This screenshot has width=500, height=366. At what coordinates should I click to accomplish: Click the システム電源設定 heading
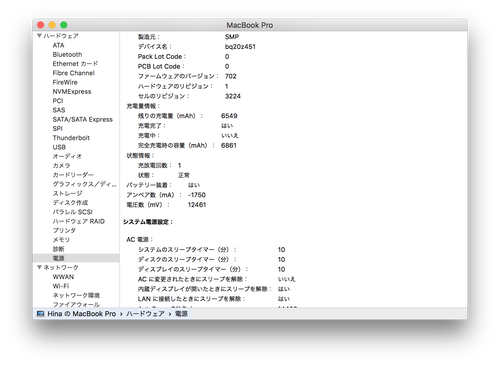click(x=148, y=222)
